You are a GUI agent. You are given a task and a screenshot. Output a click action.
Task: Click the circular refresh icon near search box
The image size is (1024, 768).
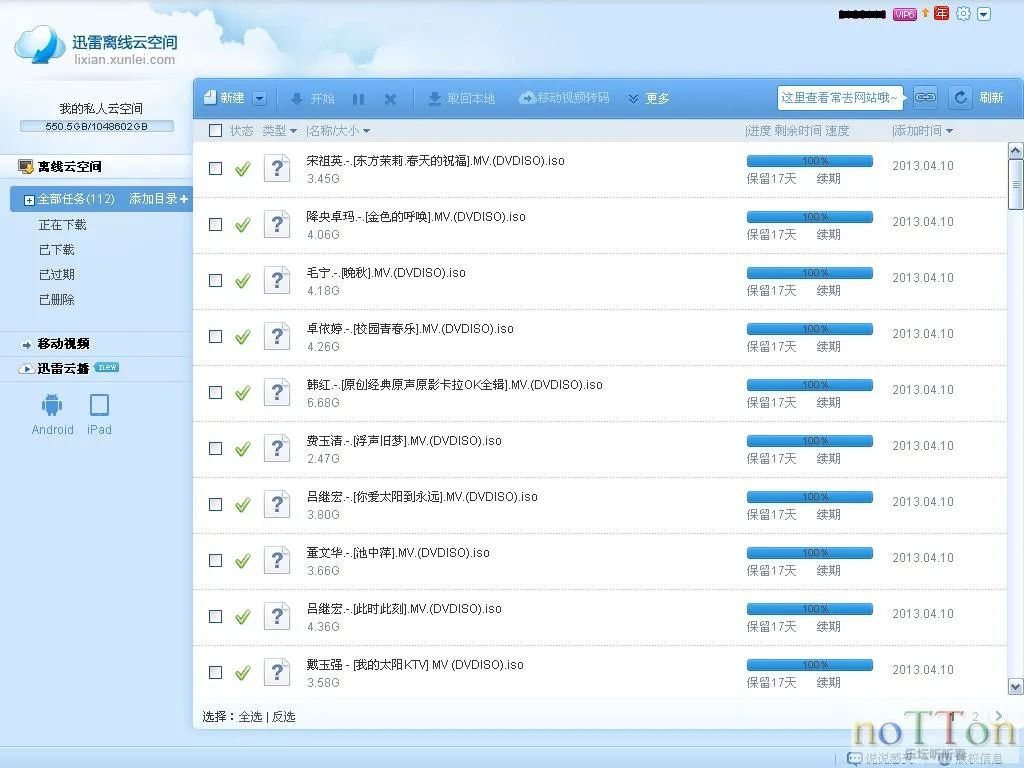click(959, 97)
